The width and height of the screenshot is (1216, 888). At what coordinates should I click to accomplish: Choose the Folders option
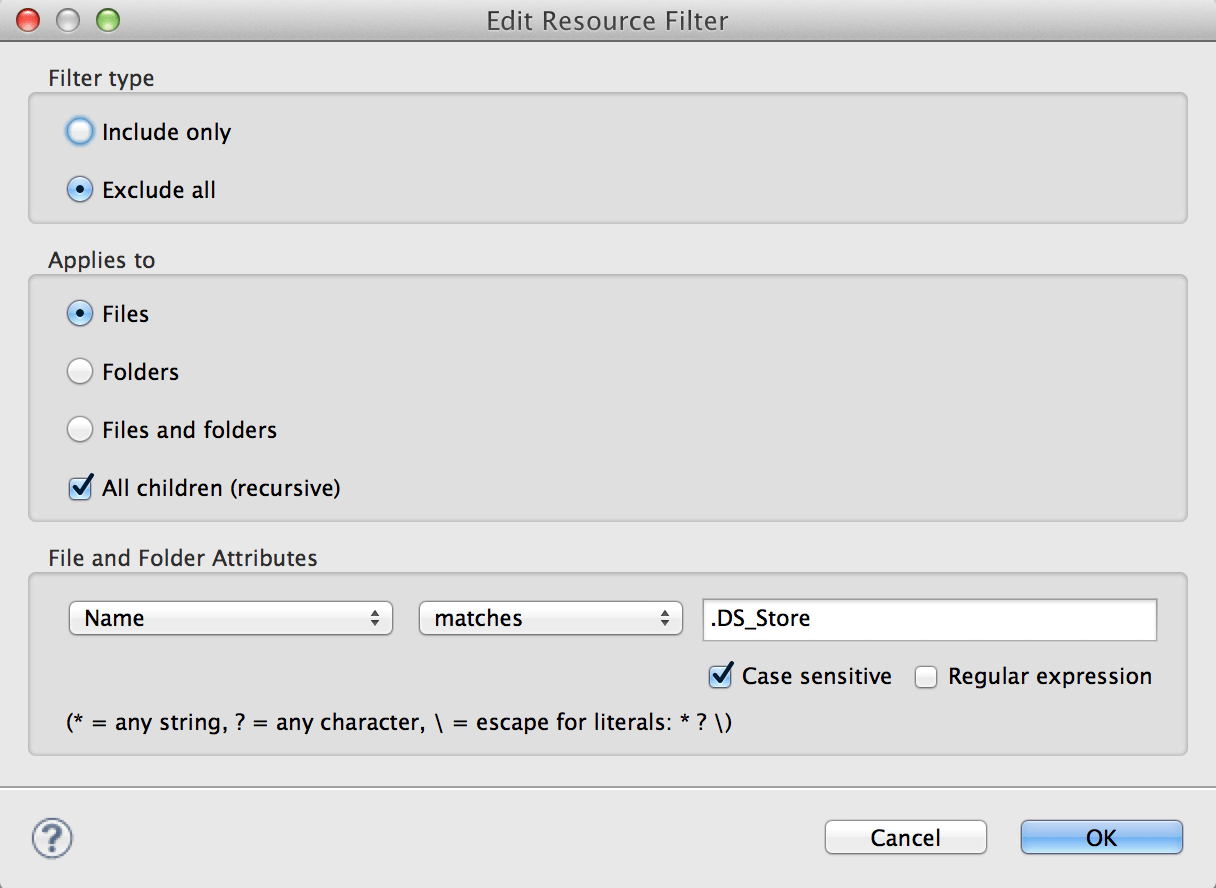pyautogui.click(x=79, y=371)
